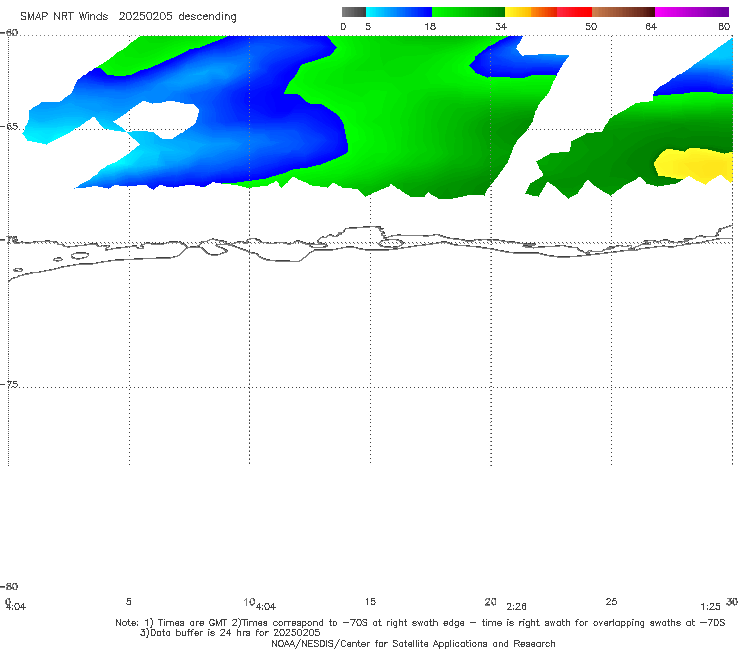Pick the magenta-purple colorbar segment
The image size is (740, 650).
(x=692, y=12)
